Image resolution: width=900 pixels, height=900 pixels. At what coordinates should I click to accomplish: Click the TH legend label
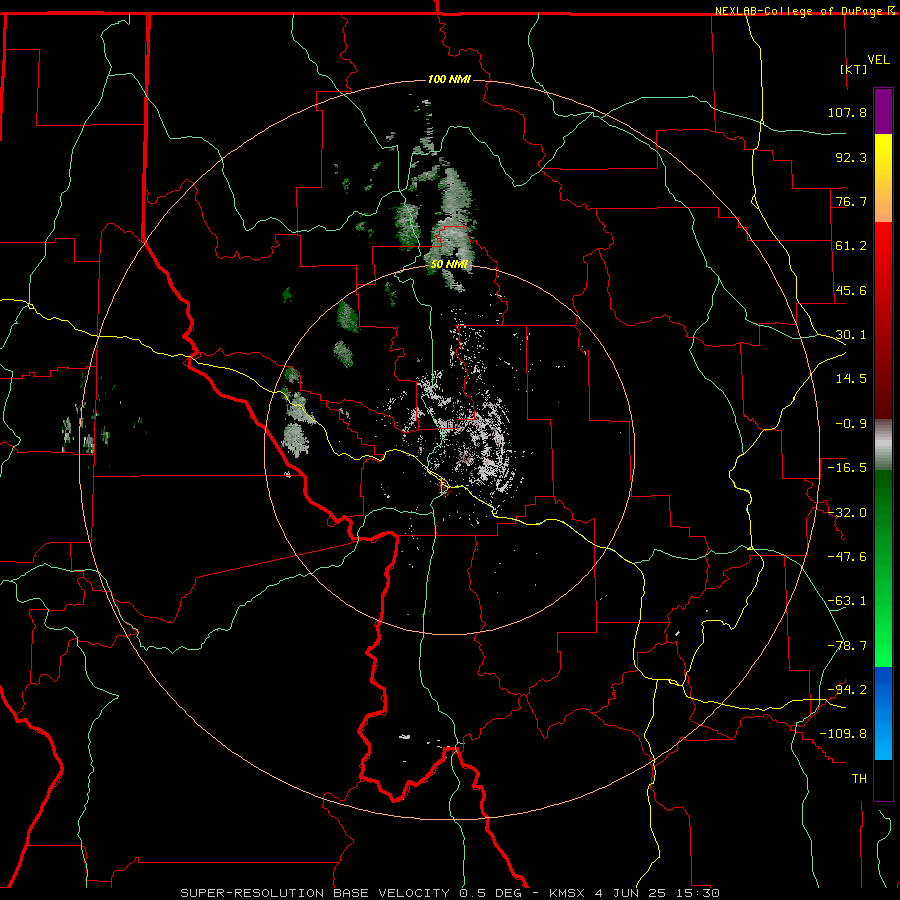pos(859,779)
